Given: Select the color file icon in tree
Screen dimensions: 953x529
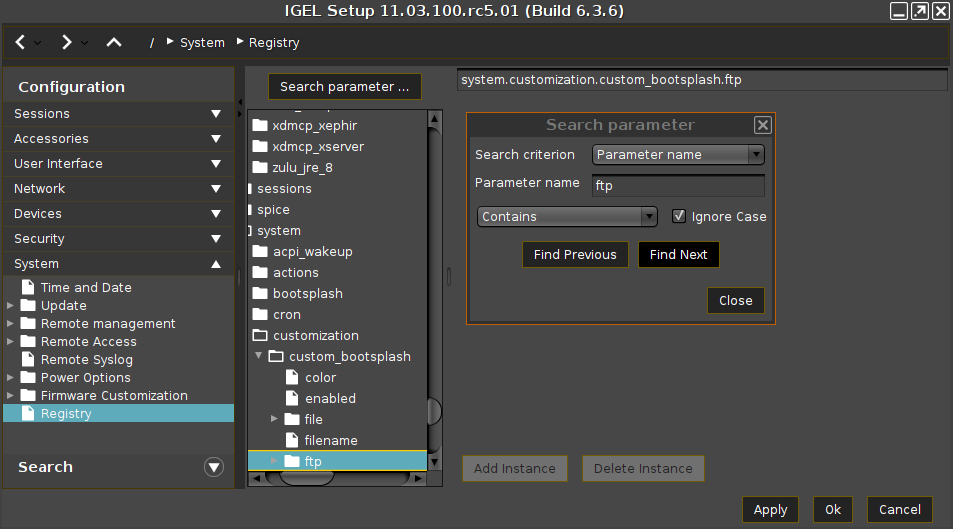Looking at the screenshot, I should (x=292, y=378).
